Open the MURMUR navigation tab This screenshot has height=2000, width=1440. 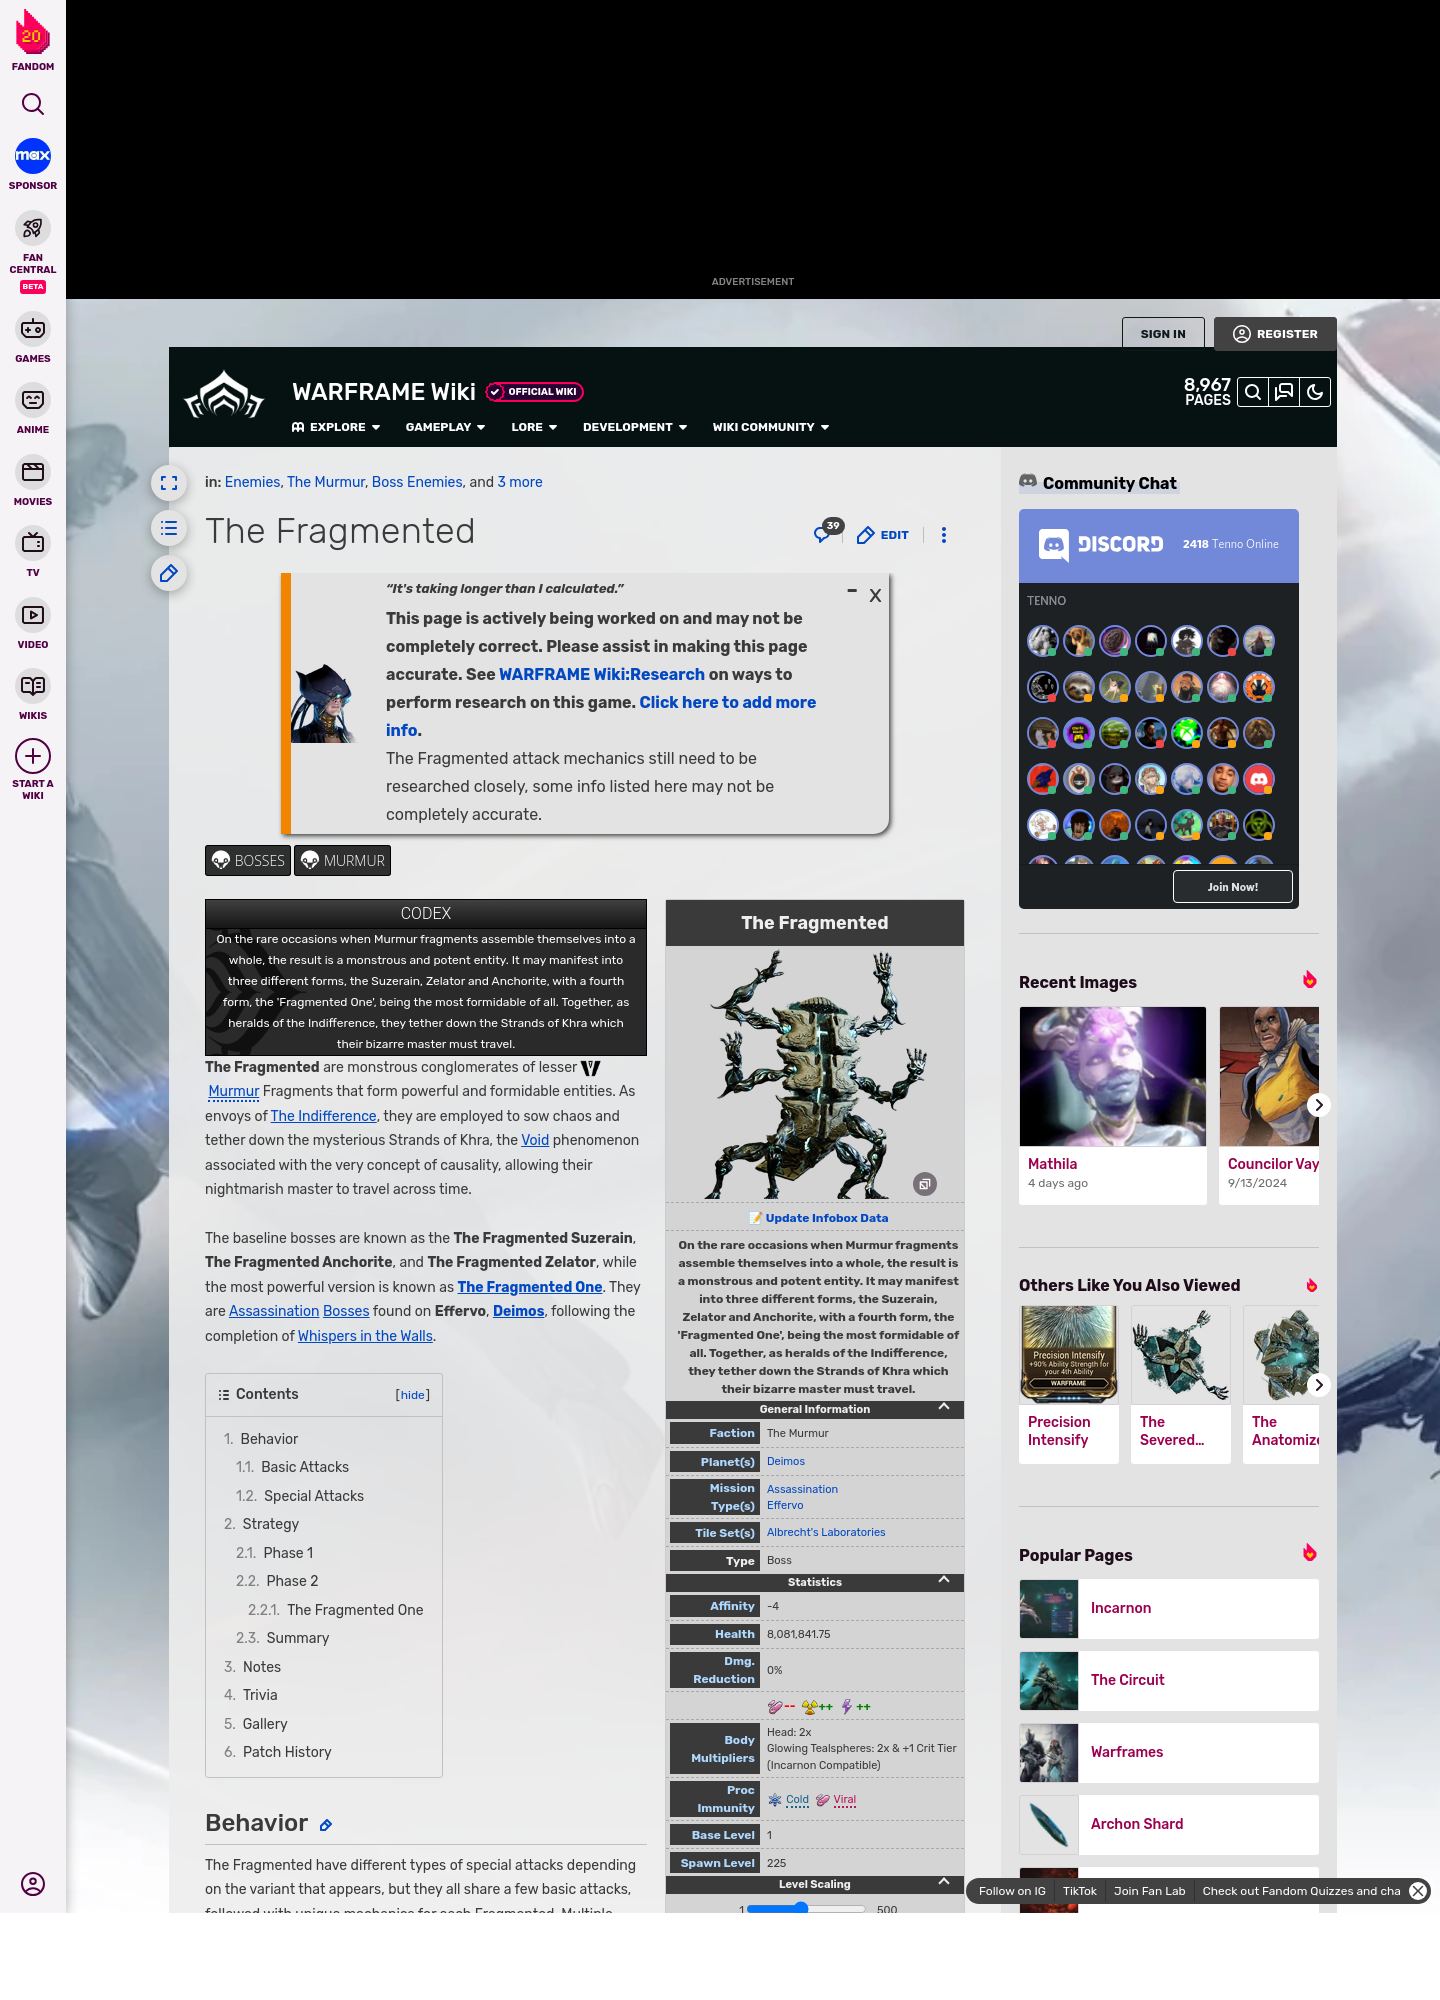pyautogui.click(x=342, y=861)
